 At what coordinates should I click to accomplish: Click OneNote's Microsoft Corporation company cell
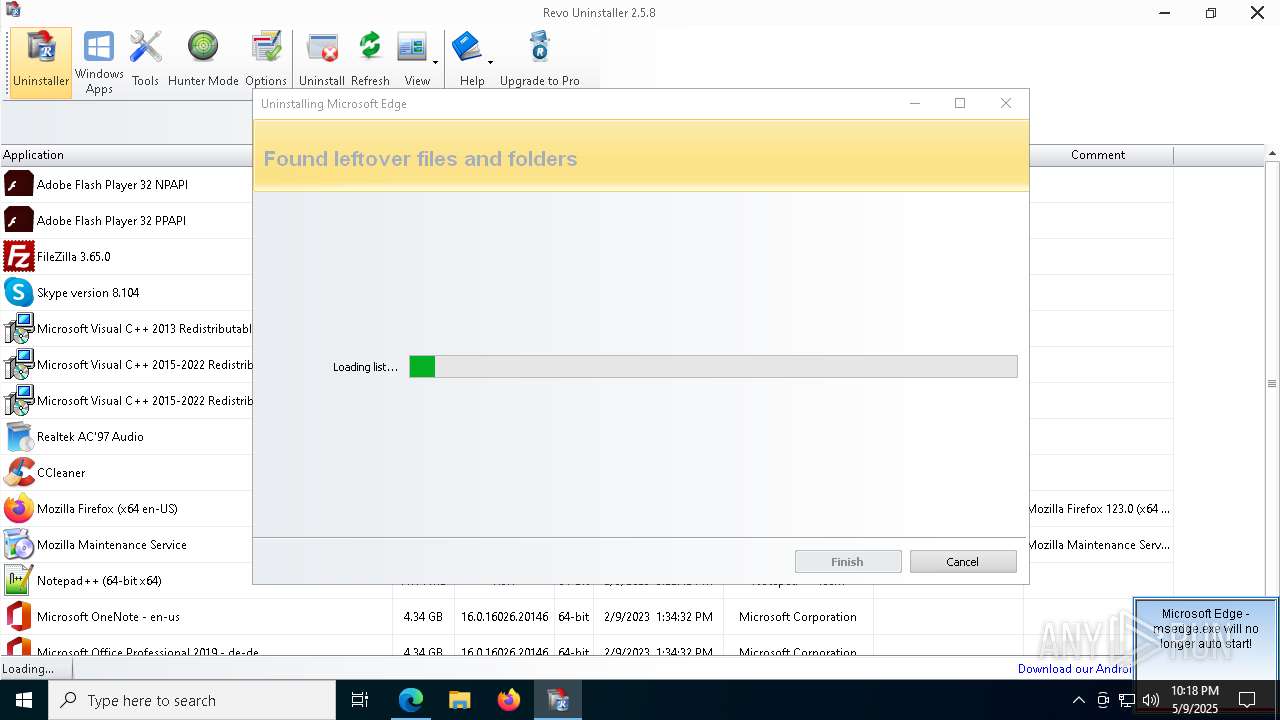[798, 617]
